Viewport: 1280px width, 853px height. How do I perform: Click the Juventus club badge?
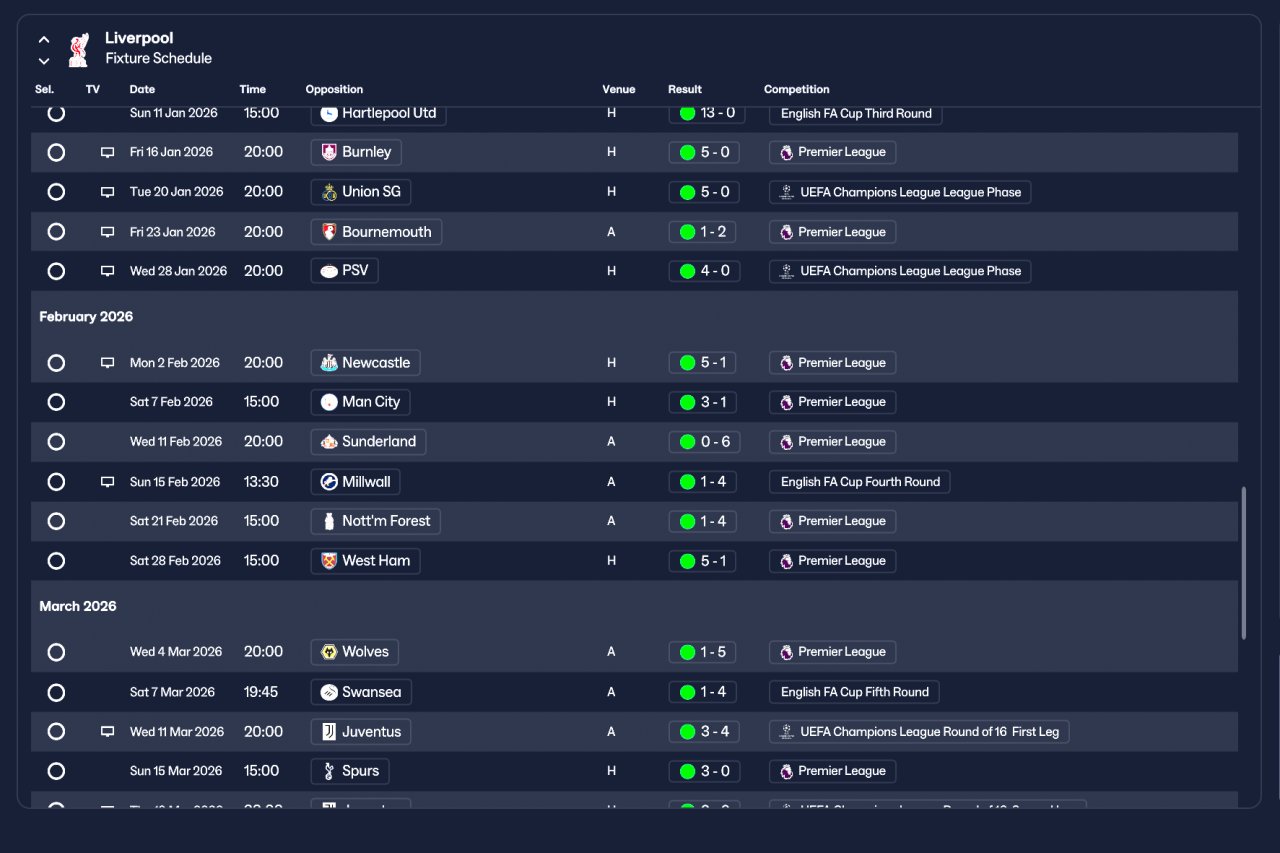[x=328, y=732]
